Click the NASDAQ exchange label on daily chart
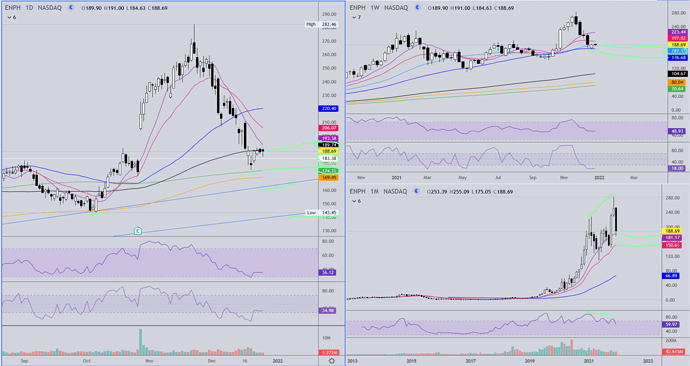 coord(50,7)
